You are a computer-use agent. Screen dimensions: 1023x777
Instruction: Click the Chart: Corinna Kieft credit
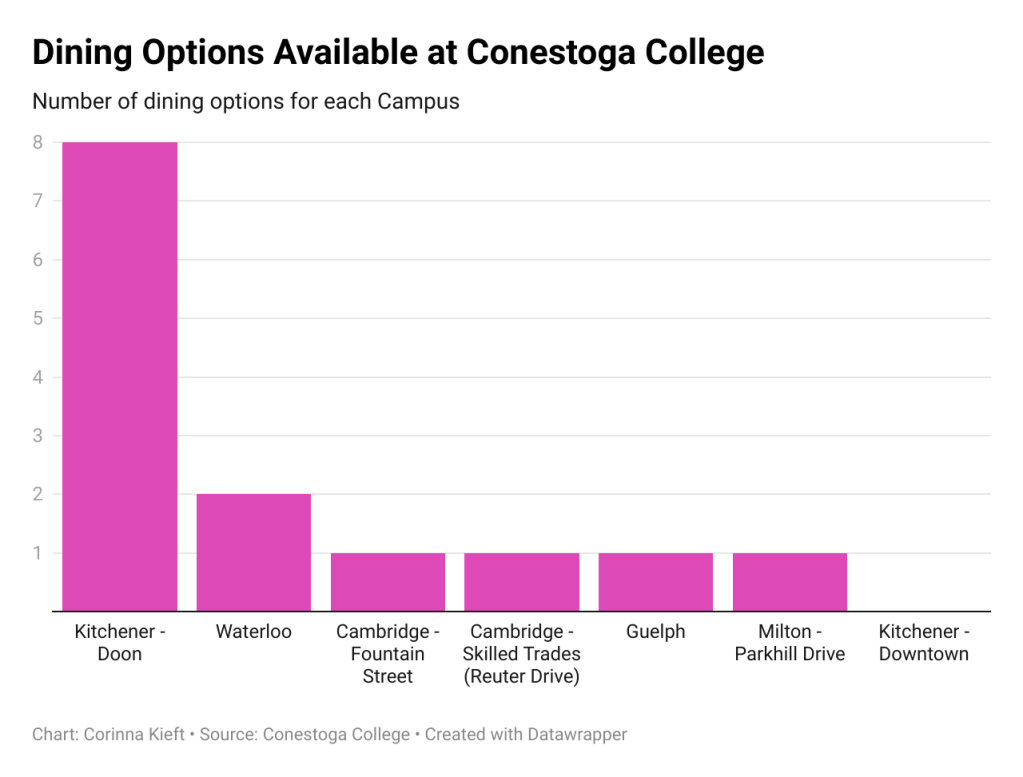pyautogui.click(x=108, y=734)
